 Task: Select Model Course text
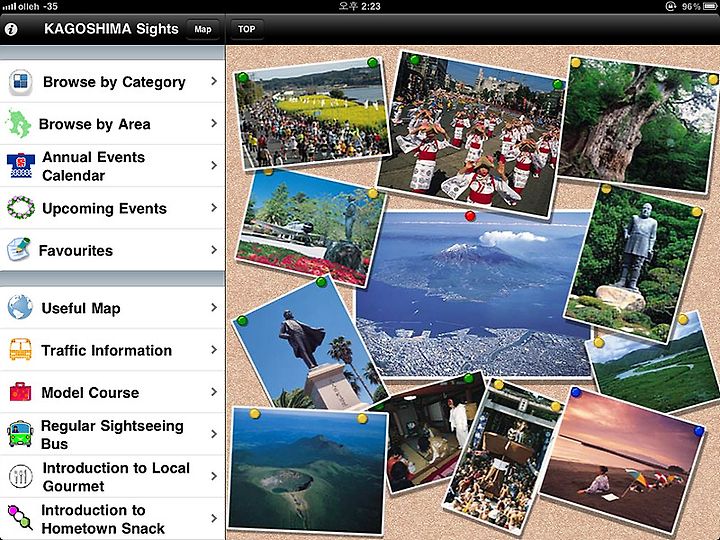pyautogui.click(x=90, y=393)
